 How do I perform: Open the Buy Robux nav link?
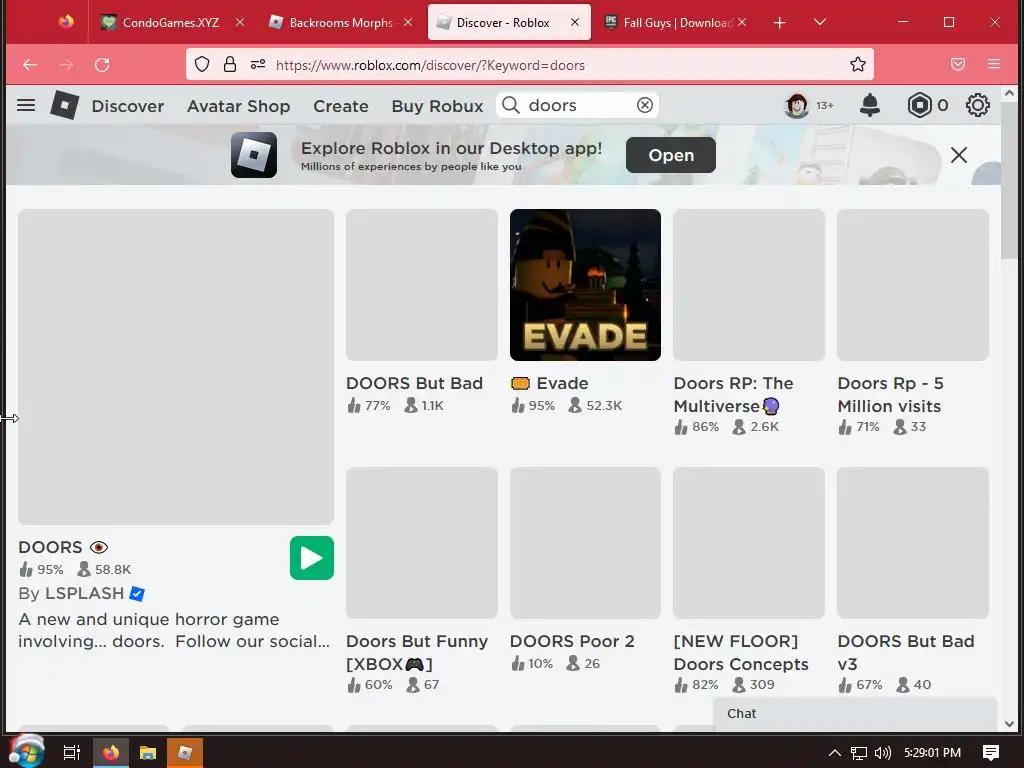(437, 106)
